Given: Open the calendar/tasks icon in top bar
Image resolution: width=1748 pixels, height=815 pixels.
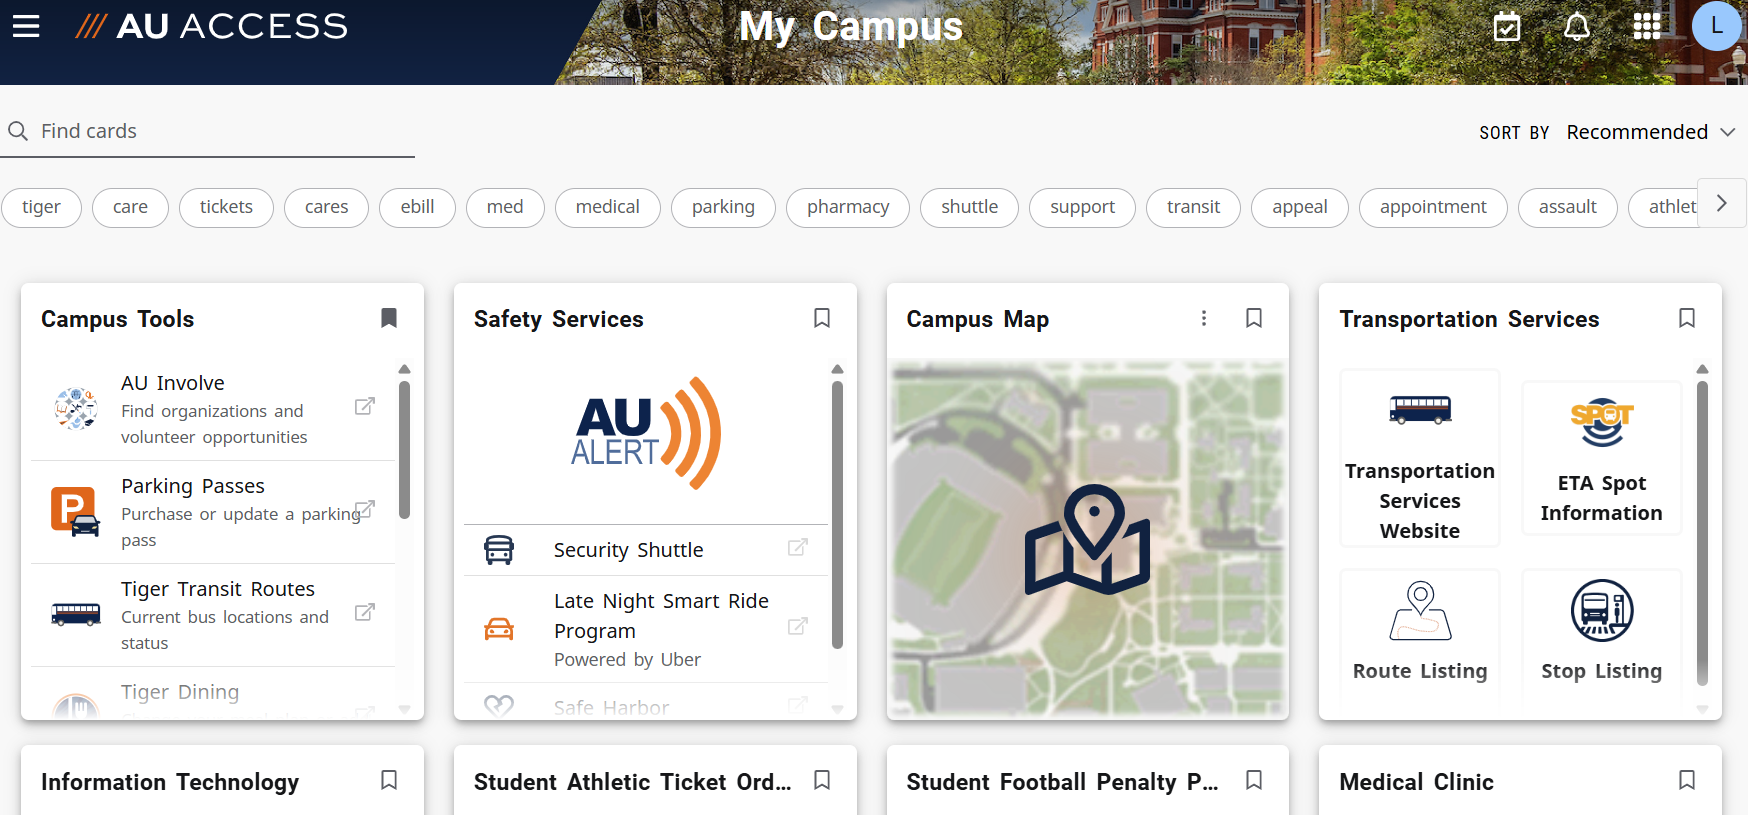Looking at the screenshot, I should pos(1506,27).
